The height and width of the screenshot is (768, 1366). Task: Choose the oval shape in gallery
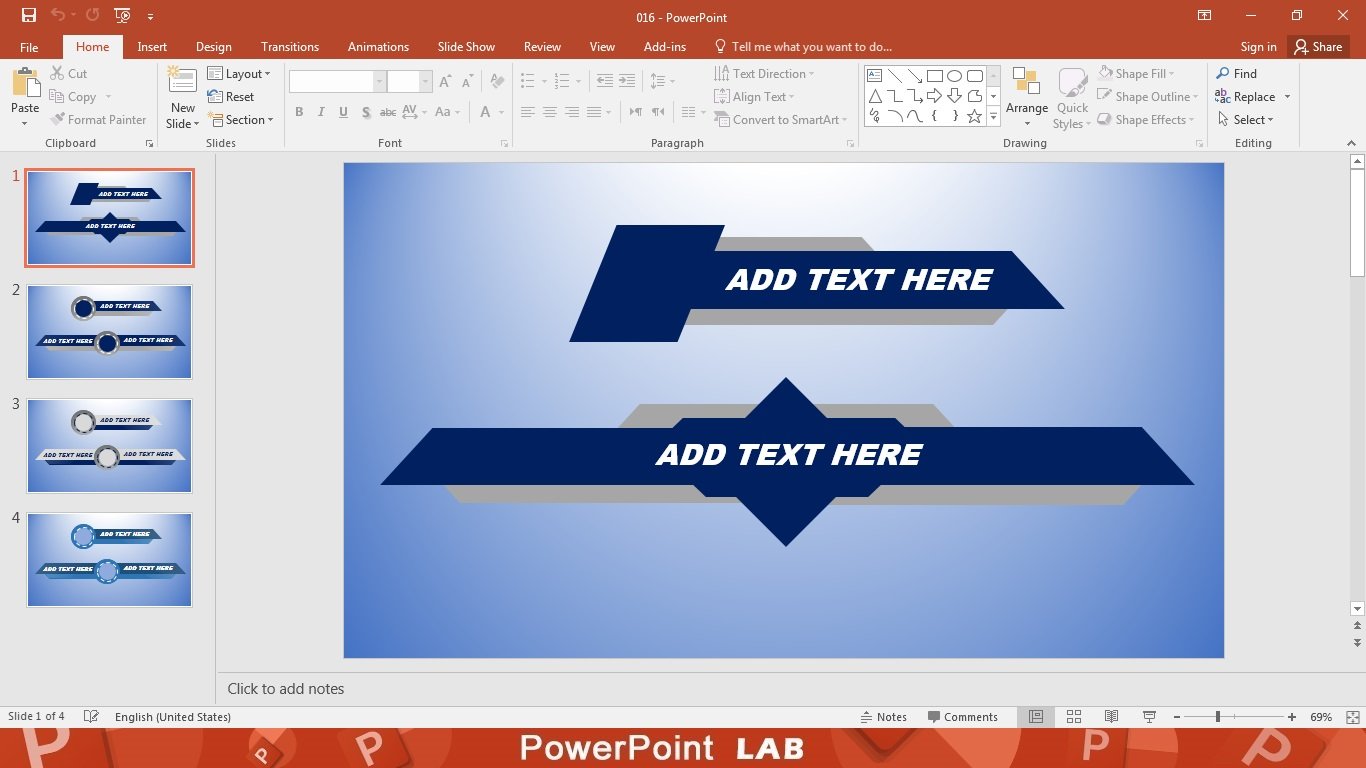(954, 76)
